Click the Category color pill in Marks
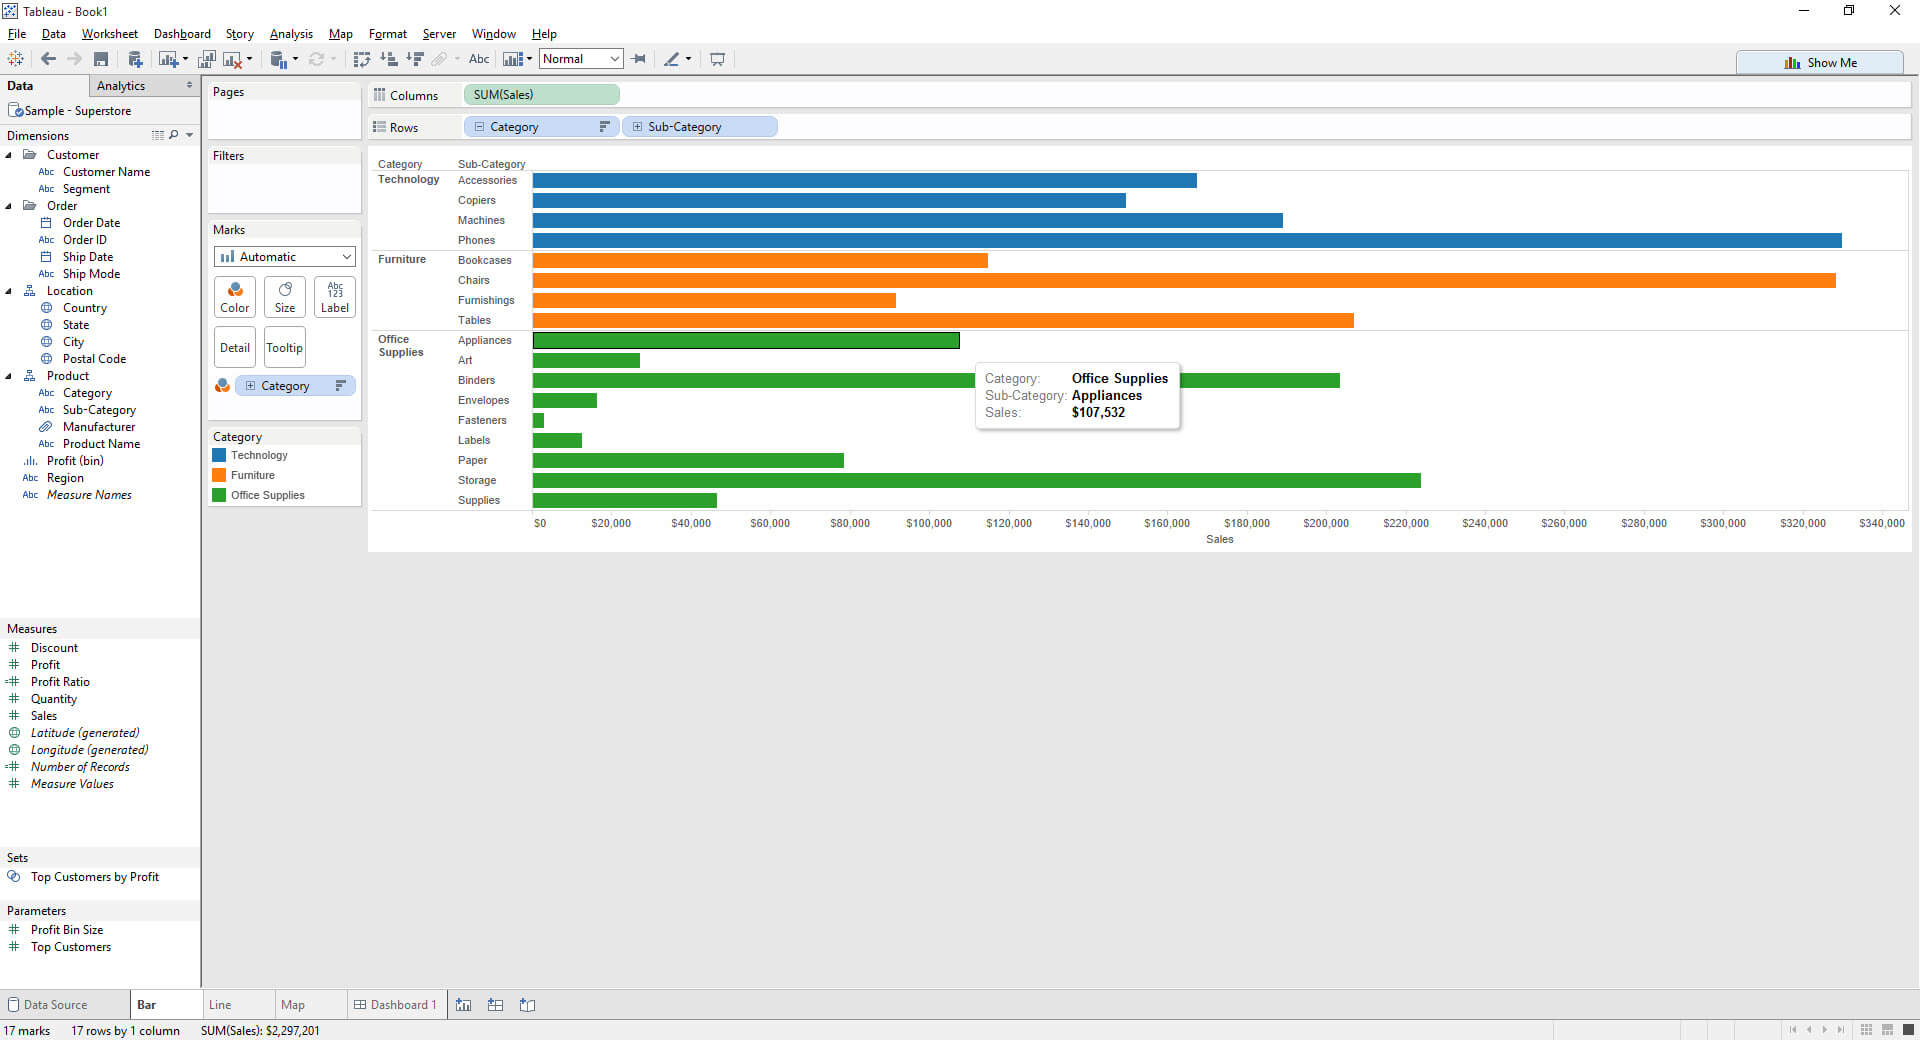This screenshot has height=1040, width=1920. point(295,386)
